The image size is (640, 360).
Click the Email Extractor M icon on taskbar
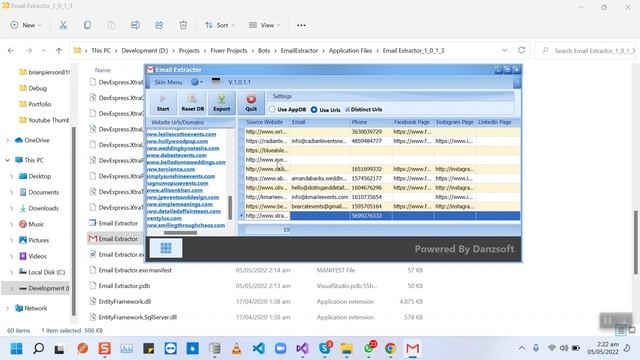point(412,349)
